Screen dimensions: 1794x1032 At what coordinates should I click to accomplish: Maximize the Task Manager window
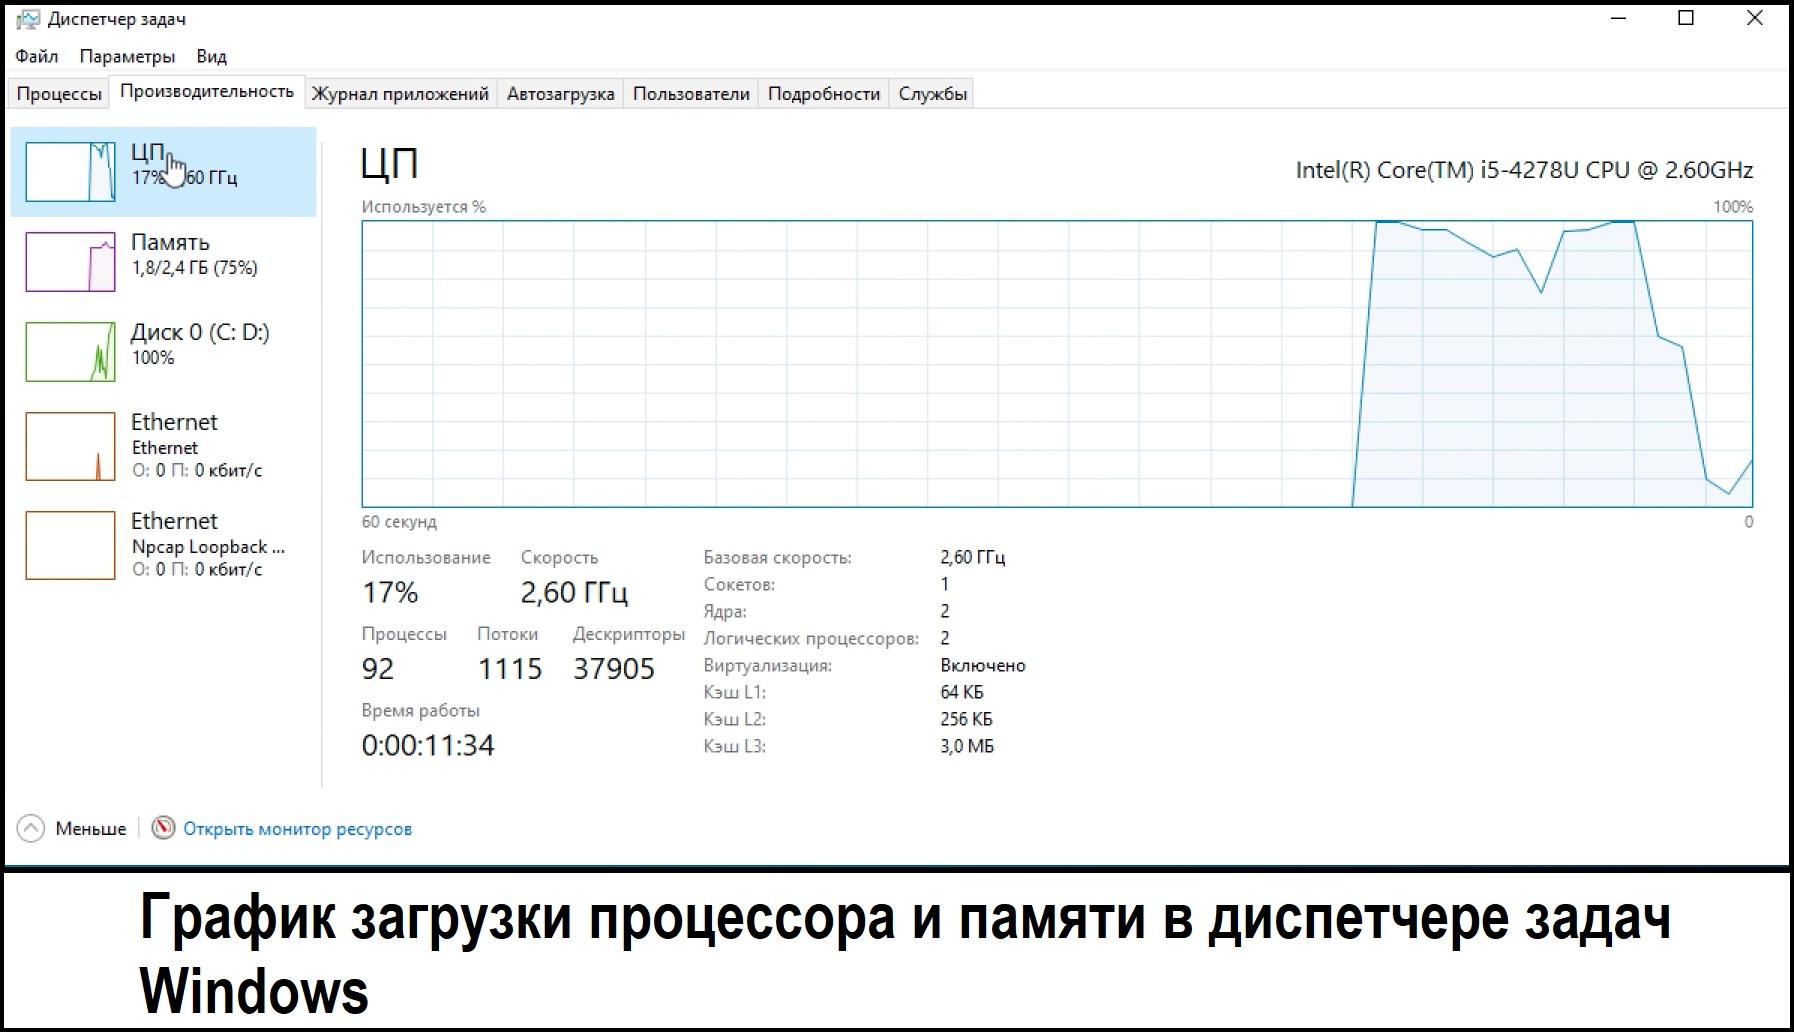[1686, 18]
